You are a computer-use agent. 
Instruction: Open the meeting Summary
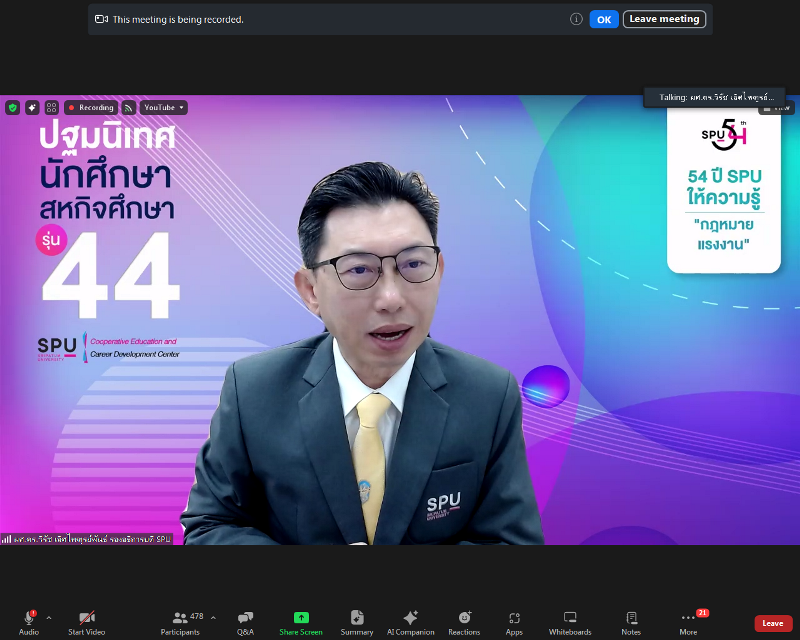pyautogui.click(x=357, y=623)
